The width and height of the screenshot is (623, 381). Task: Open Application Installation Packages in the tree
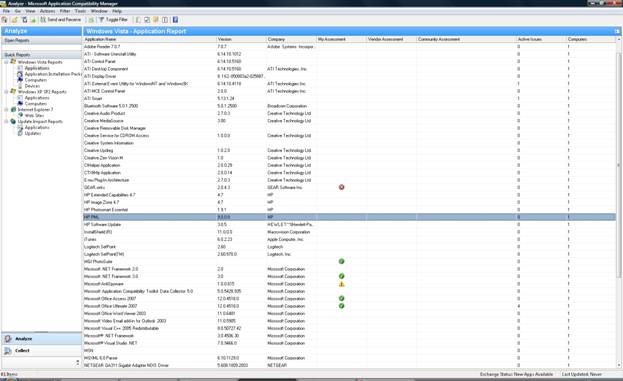53,74
